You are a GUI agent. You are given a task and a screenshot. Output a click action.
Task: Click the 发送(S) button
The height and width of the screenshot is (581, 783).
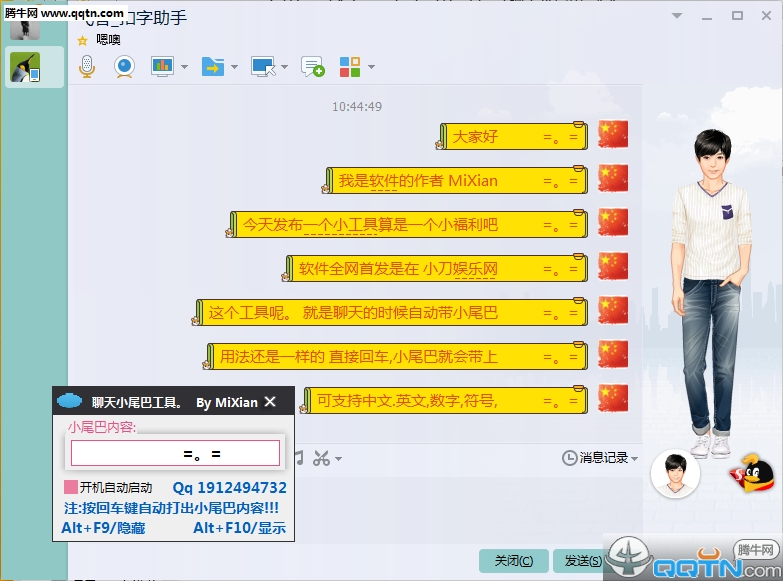582,561
